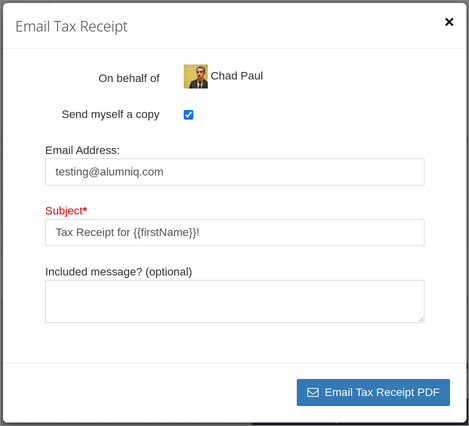Click the envelope icon on the email button
The height and width of the screenshot is (426, 469).
313,392
